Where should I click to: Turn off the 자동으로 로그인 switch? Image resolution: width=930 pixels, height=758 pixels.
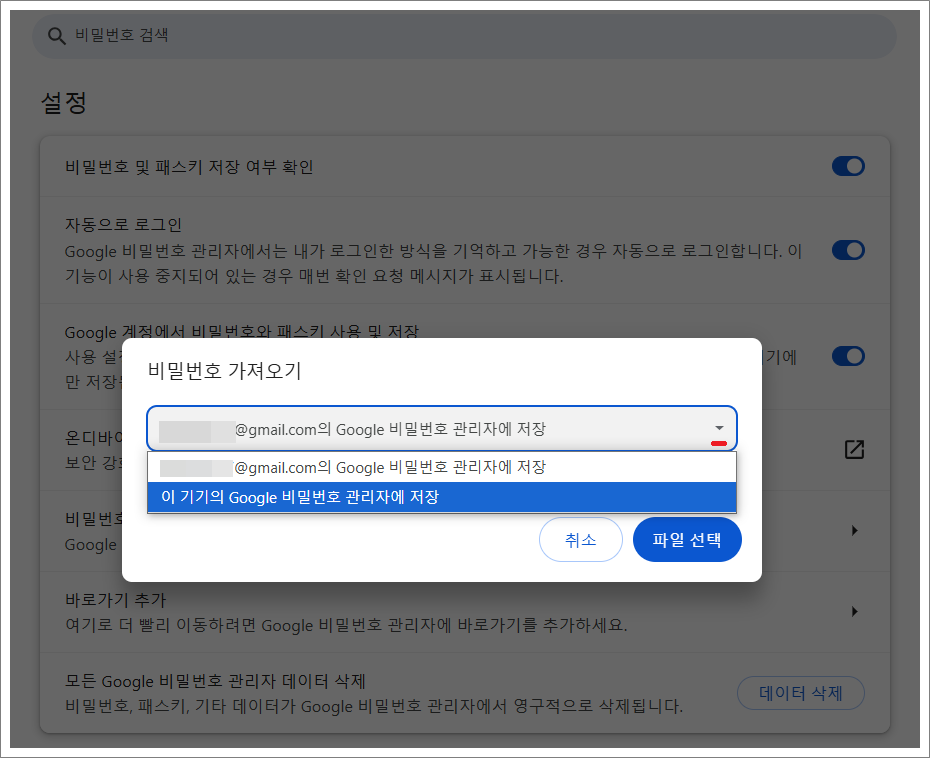pos(848,250)
